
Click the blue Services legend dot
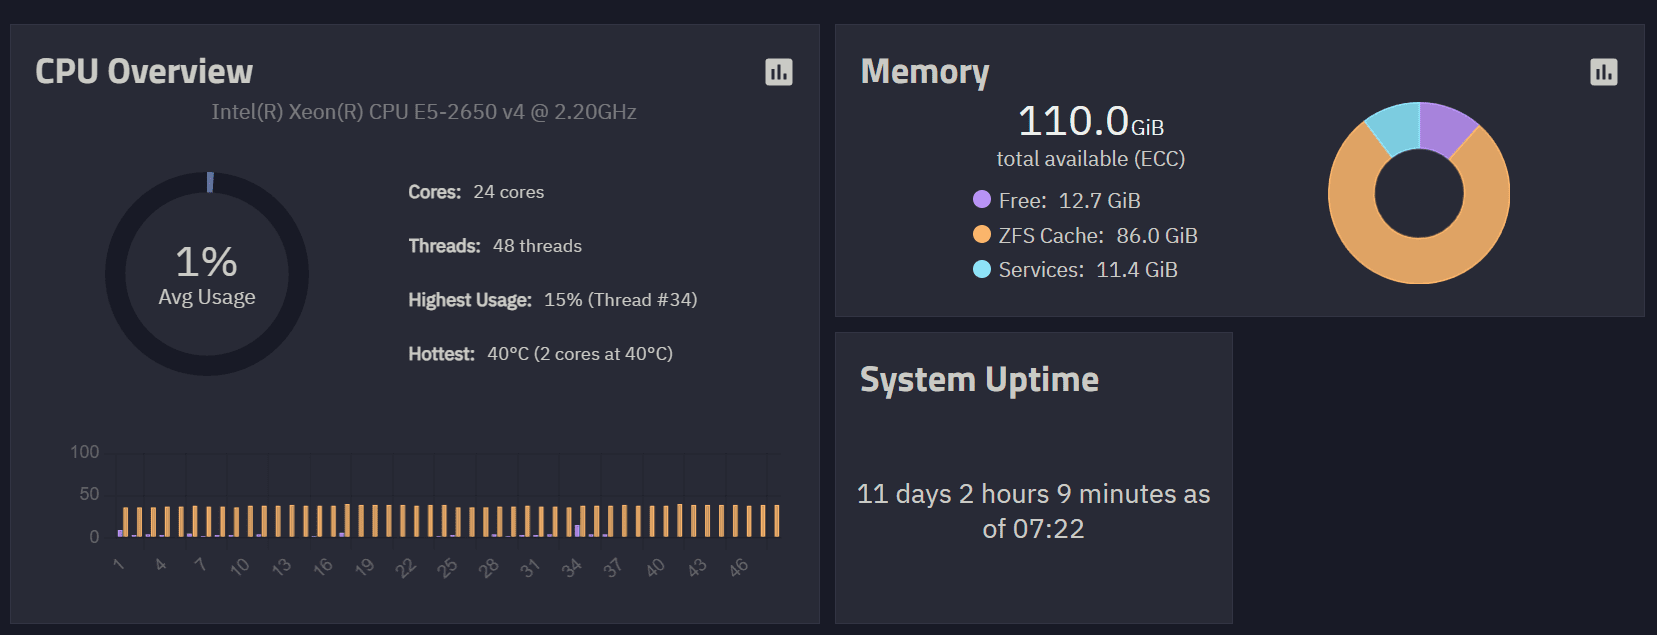982,268
